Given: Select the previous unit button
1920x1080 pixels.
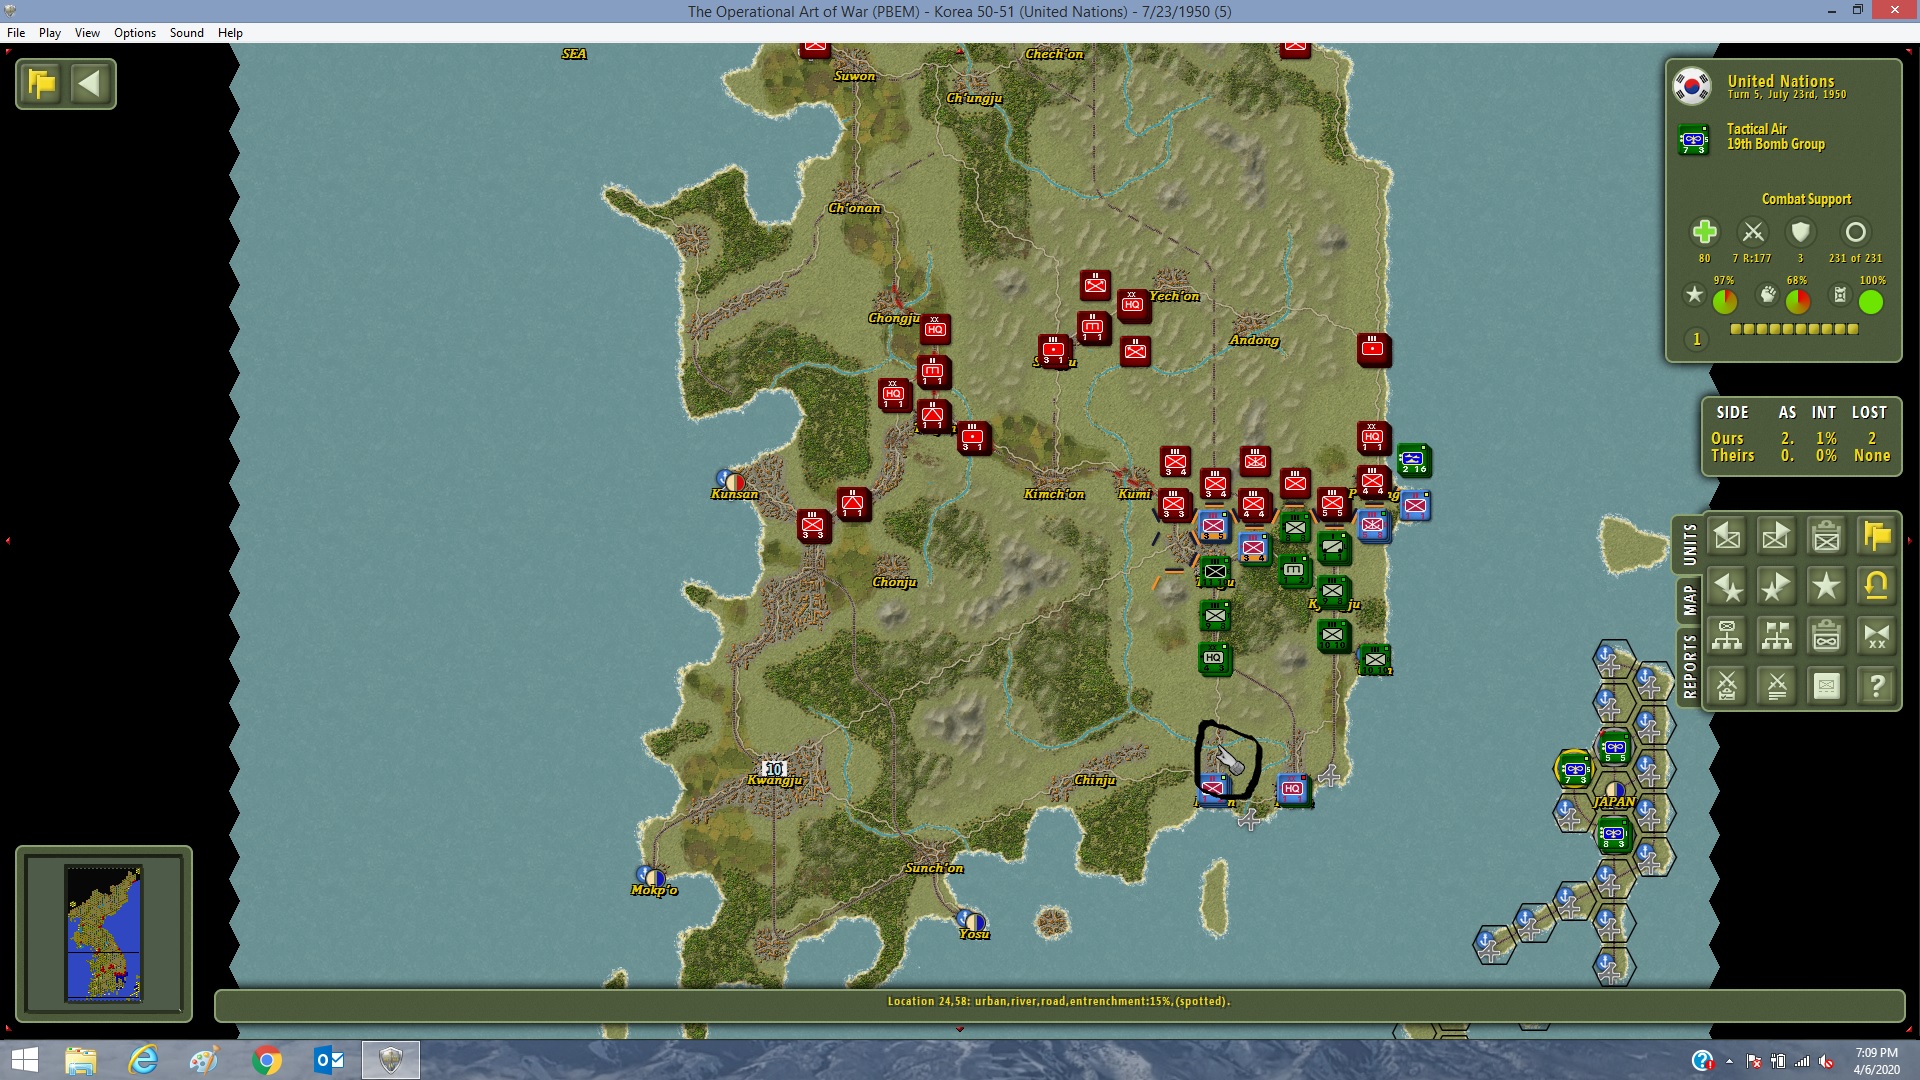Looking at the screenshot, I should [x=1727, y=537].
